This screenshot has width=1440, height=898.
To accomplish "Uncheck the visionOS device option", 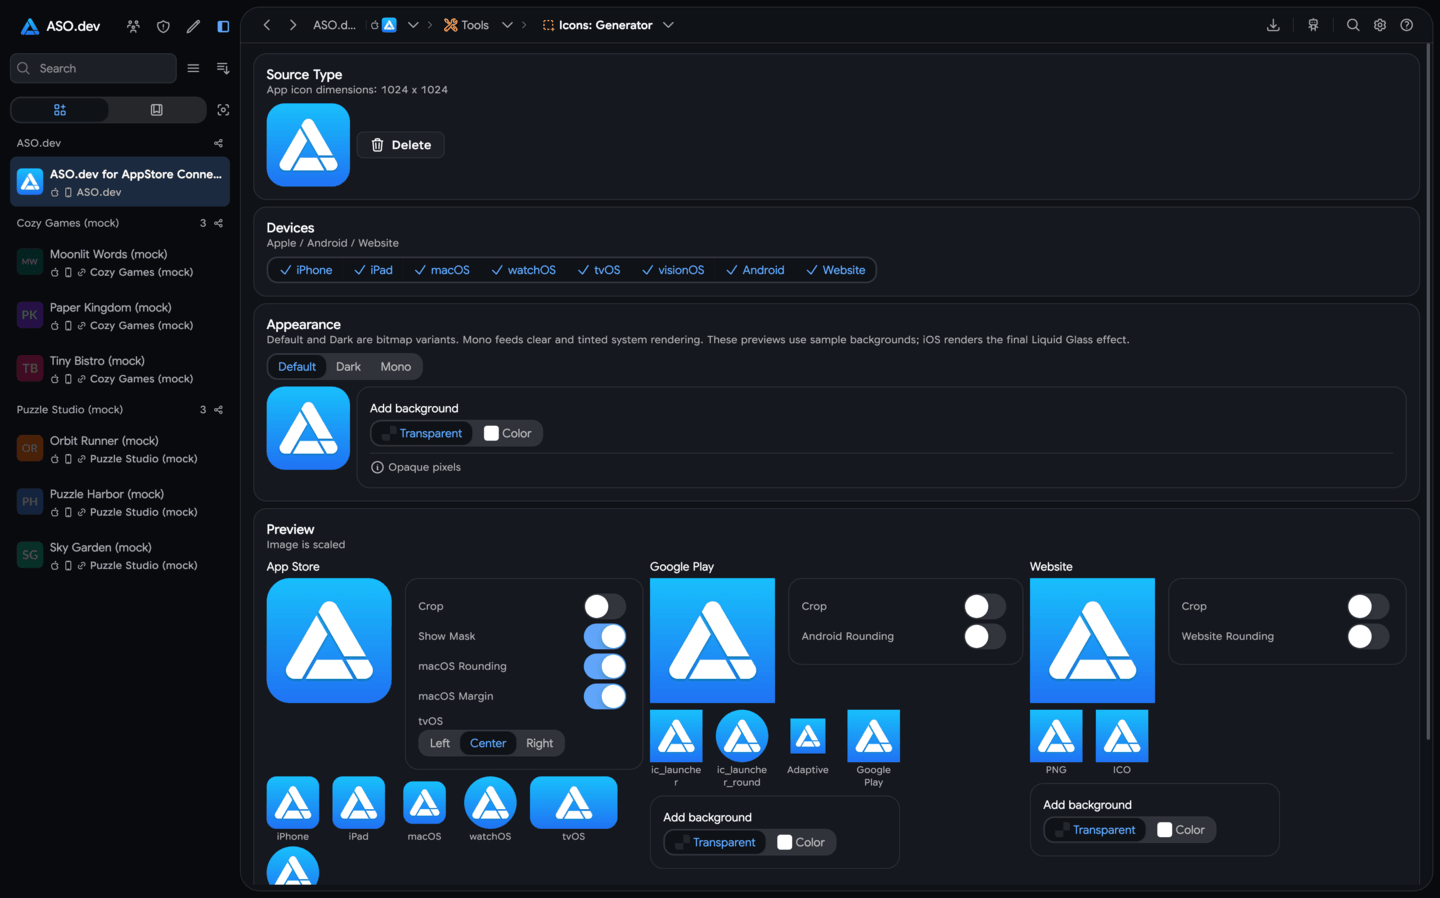I will click(673, 270).
